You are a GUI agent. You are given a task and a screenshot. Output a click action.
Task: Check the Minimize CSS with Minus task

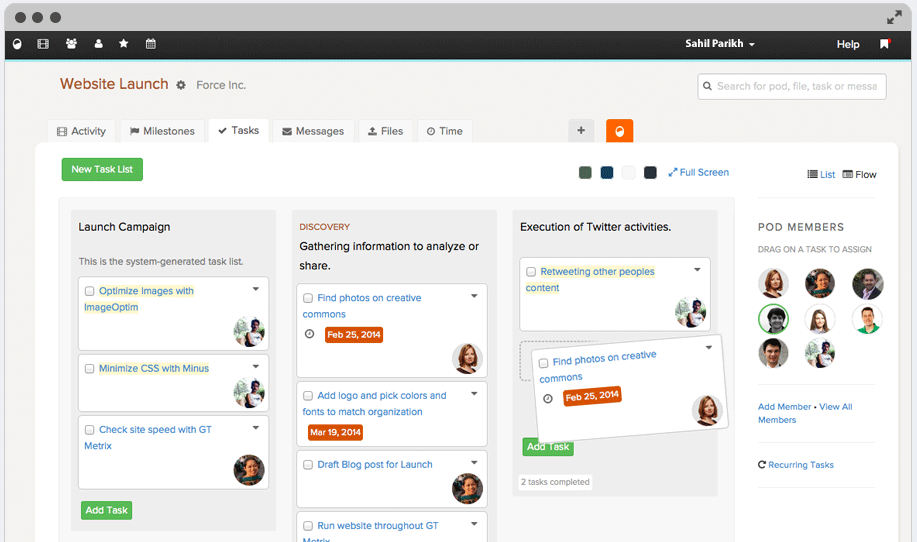click(x=90, y=369)
